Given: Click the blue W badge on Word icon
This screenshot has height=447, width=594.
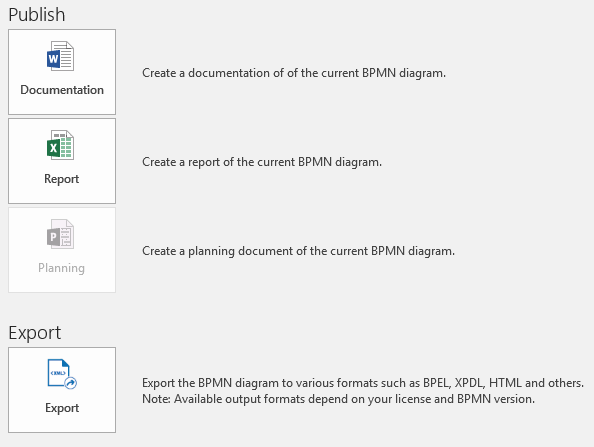Looking at the screenshot, I should click(53, 59).
